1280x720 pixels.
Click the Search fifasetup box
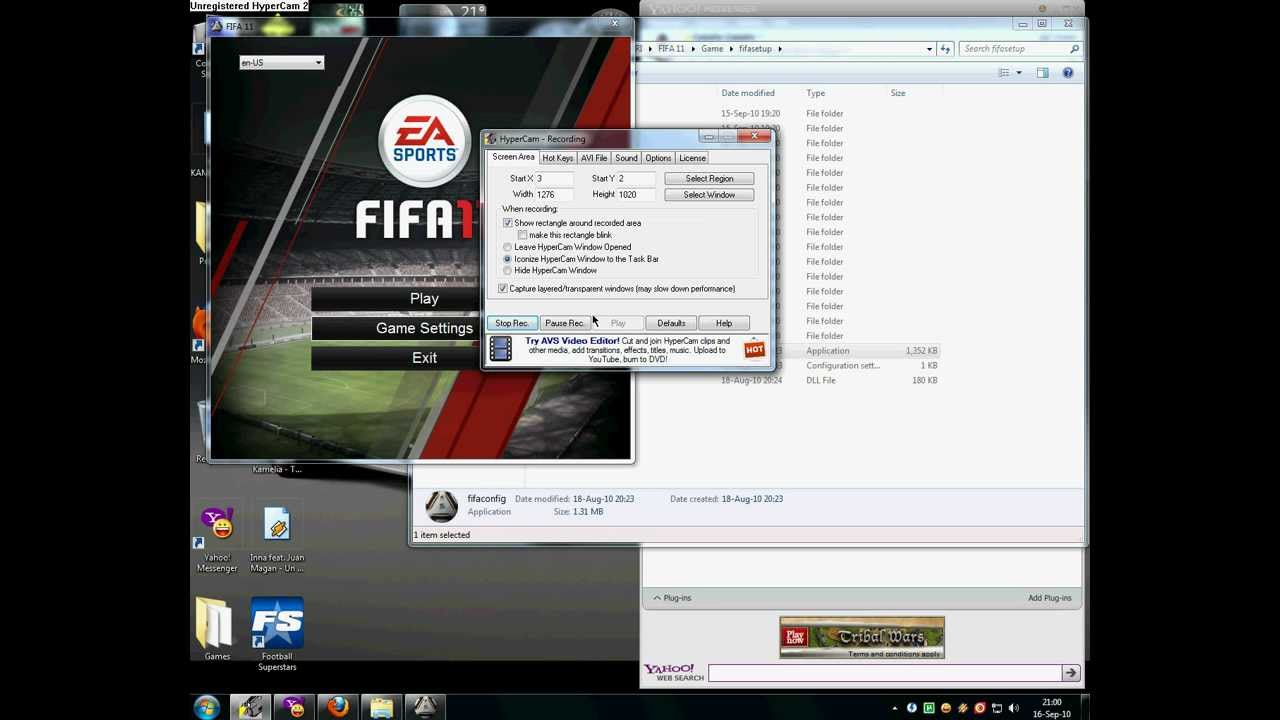click(x=1020, y=48)
